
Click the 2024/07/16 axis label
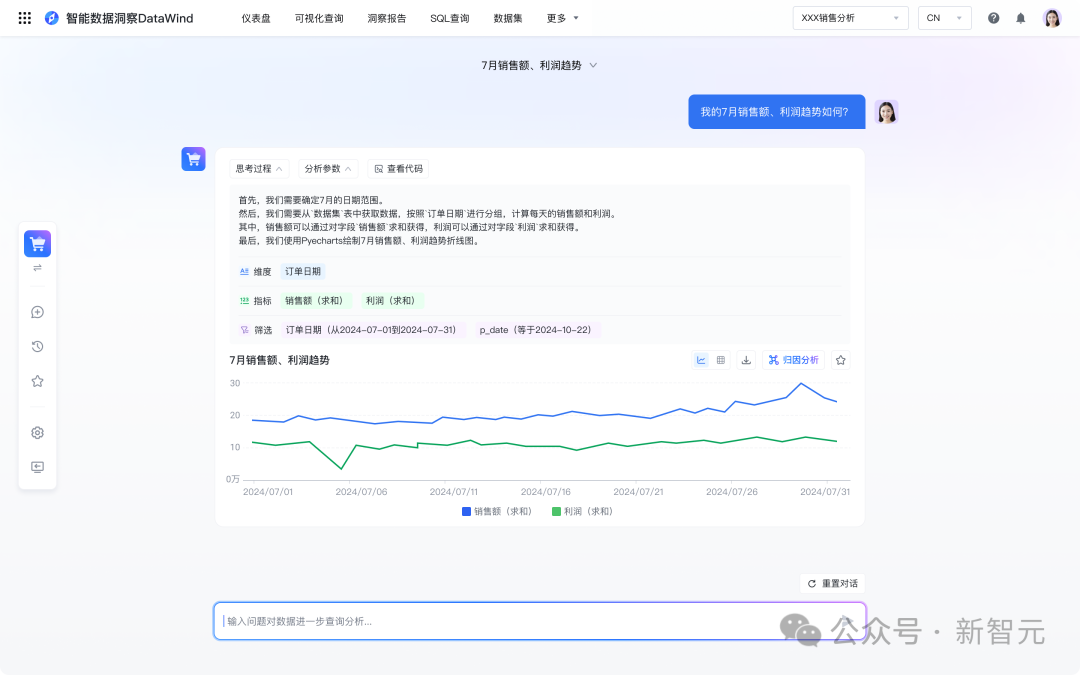point(546,492)
